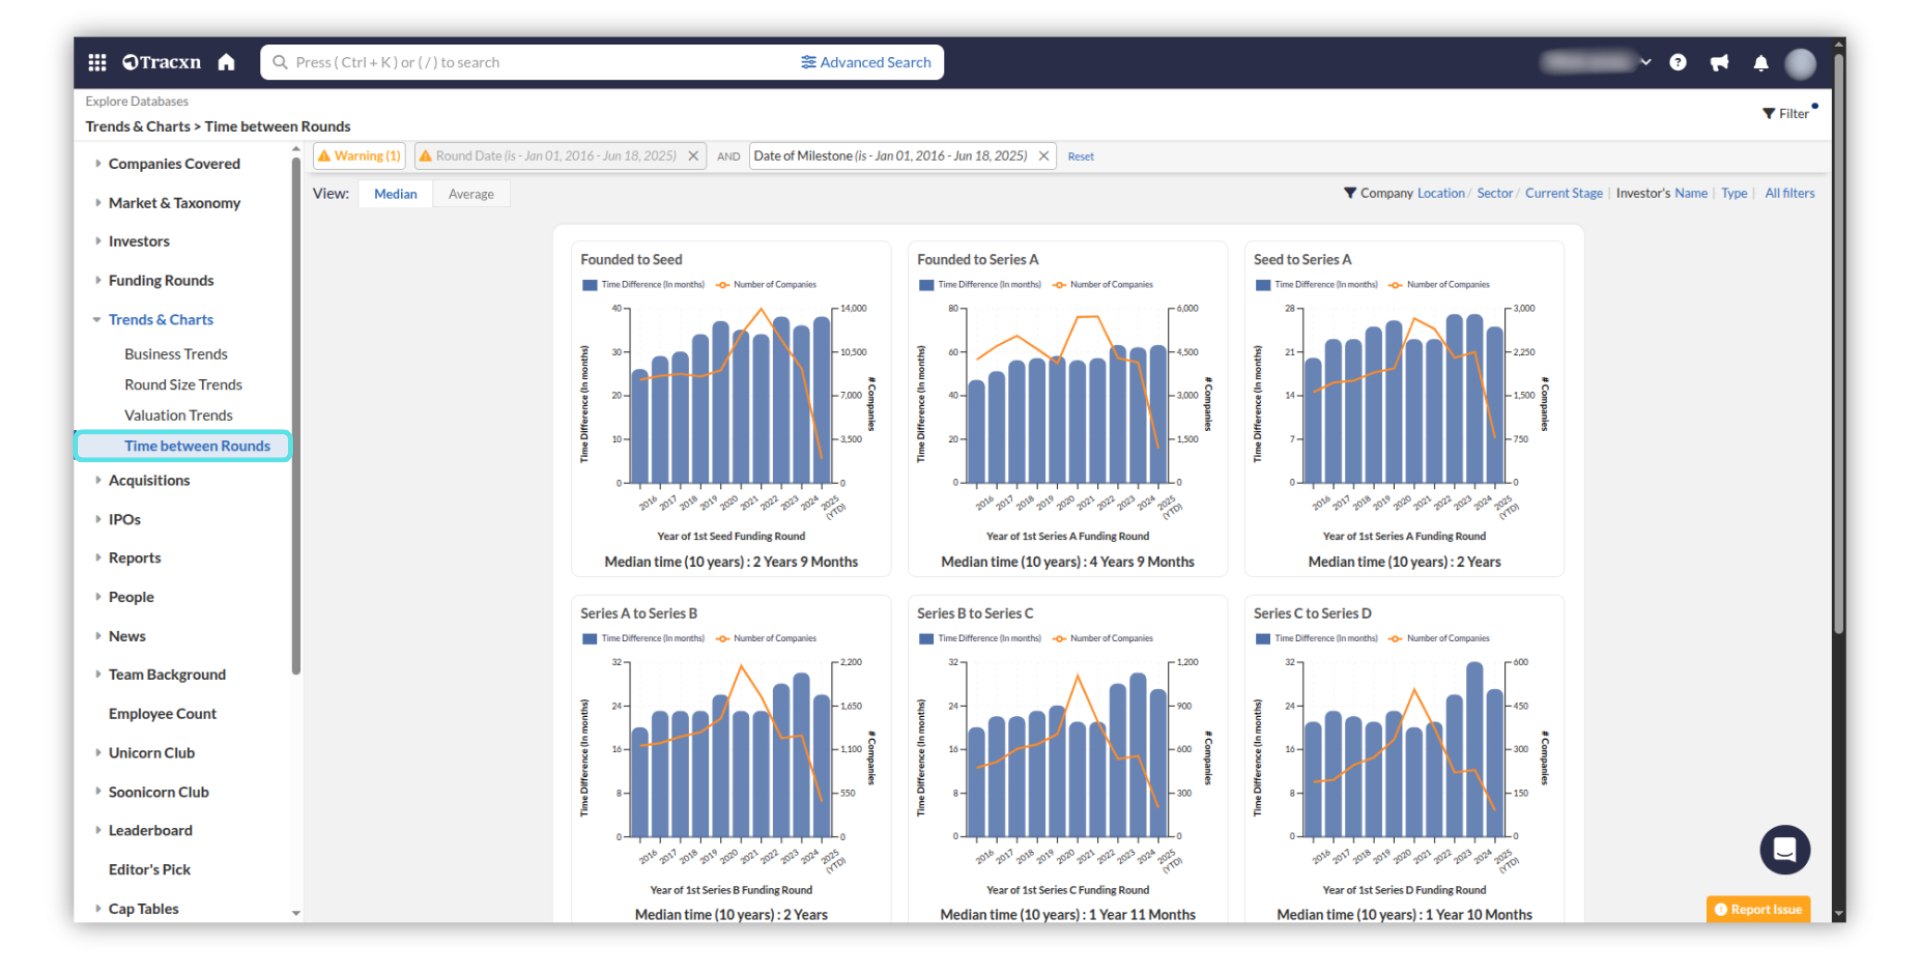
Task: Click the Reset filters link
Action: [1080, 157]
